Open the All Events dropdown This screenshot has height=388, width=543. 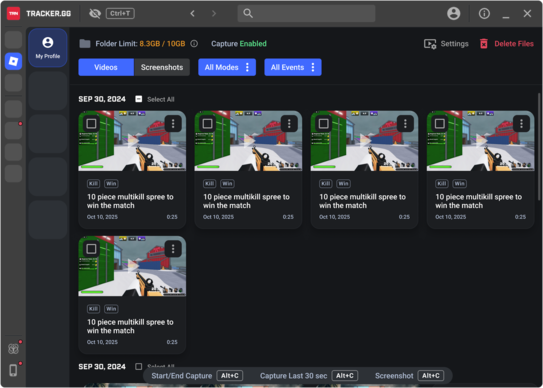coord(293,67)
